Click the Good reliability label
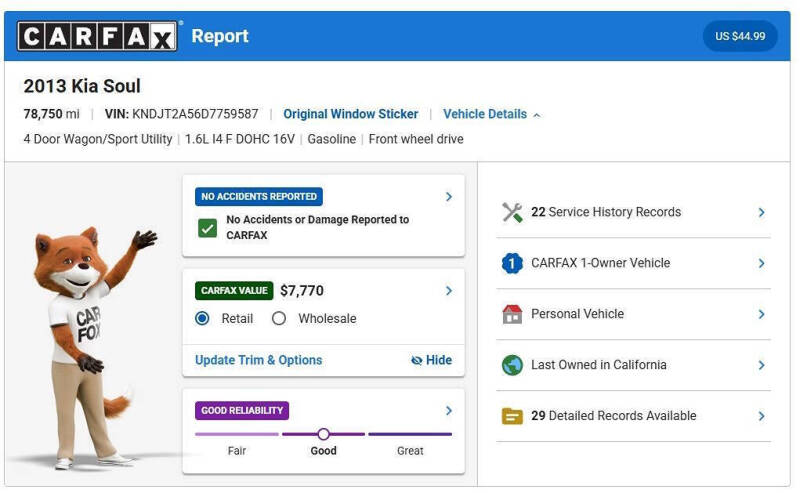The width and height of the screenshot is (800, 493). (323, 451)
